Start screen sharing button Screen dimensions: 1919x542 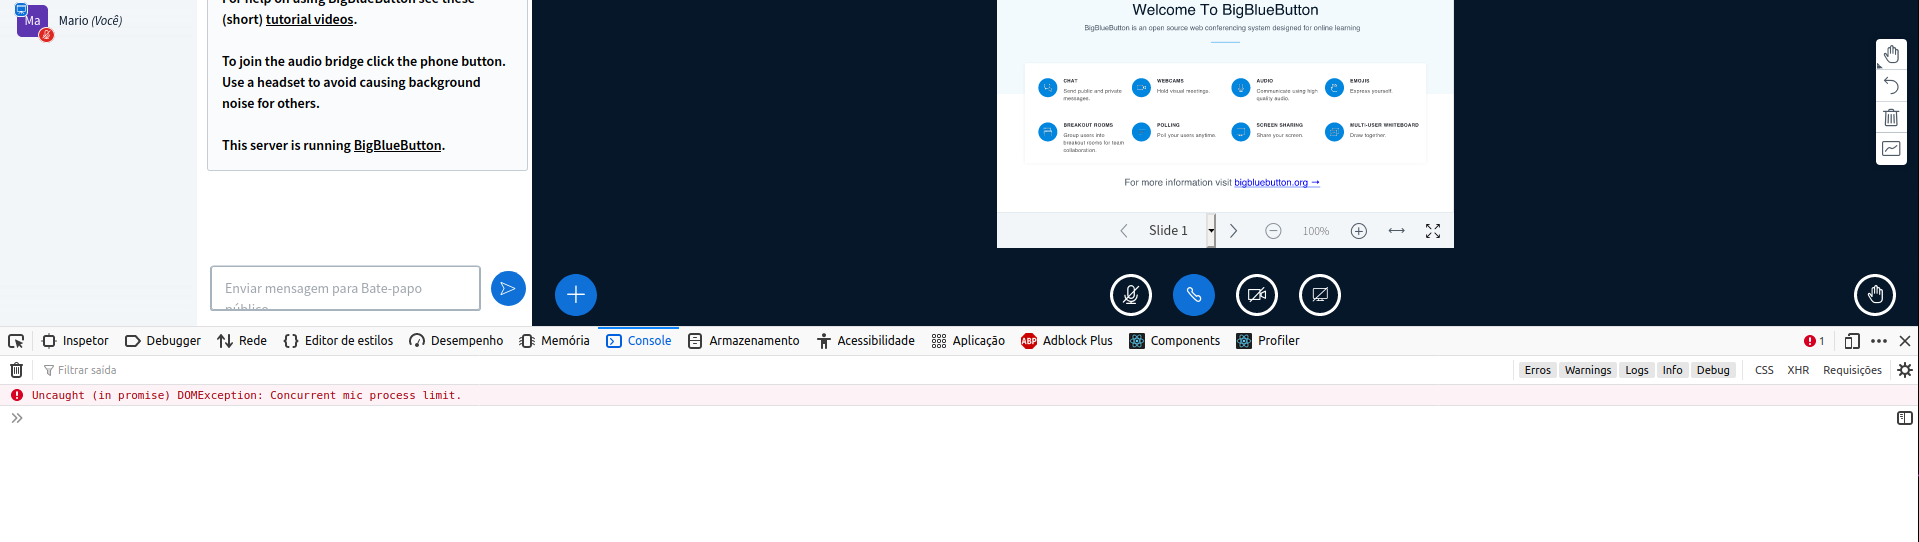(1320, 295)
